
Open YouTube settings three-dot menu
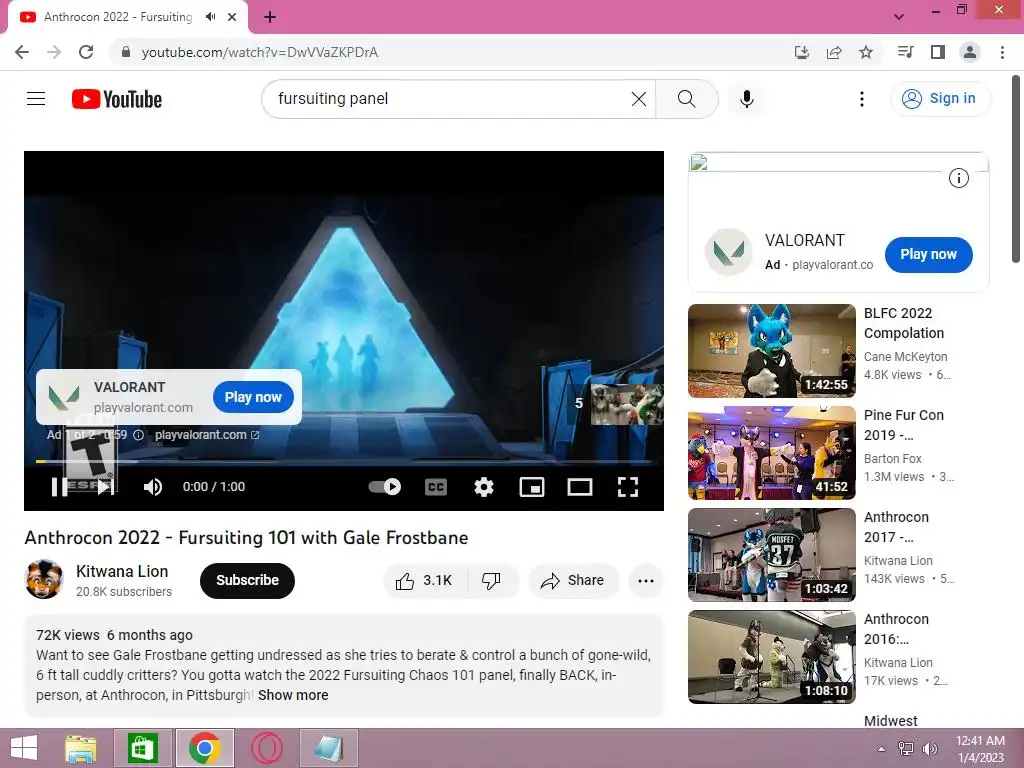(x=861, y=99)
